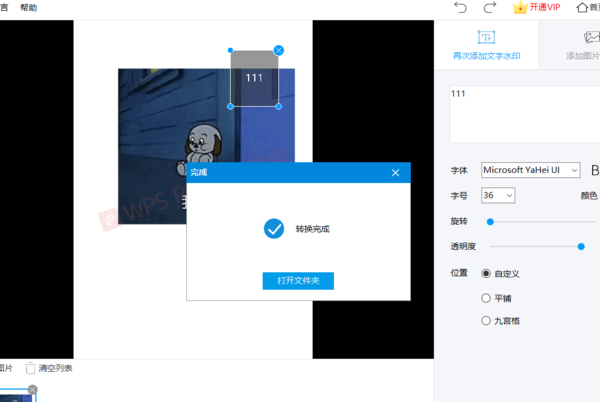Click the 111 watermark box on canvas
This screenshot has height=402, width=600.
point(254,78)
